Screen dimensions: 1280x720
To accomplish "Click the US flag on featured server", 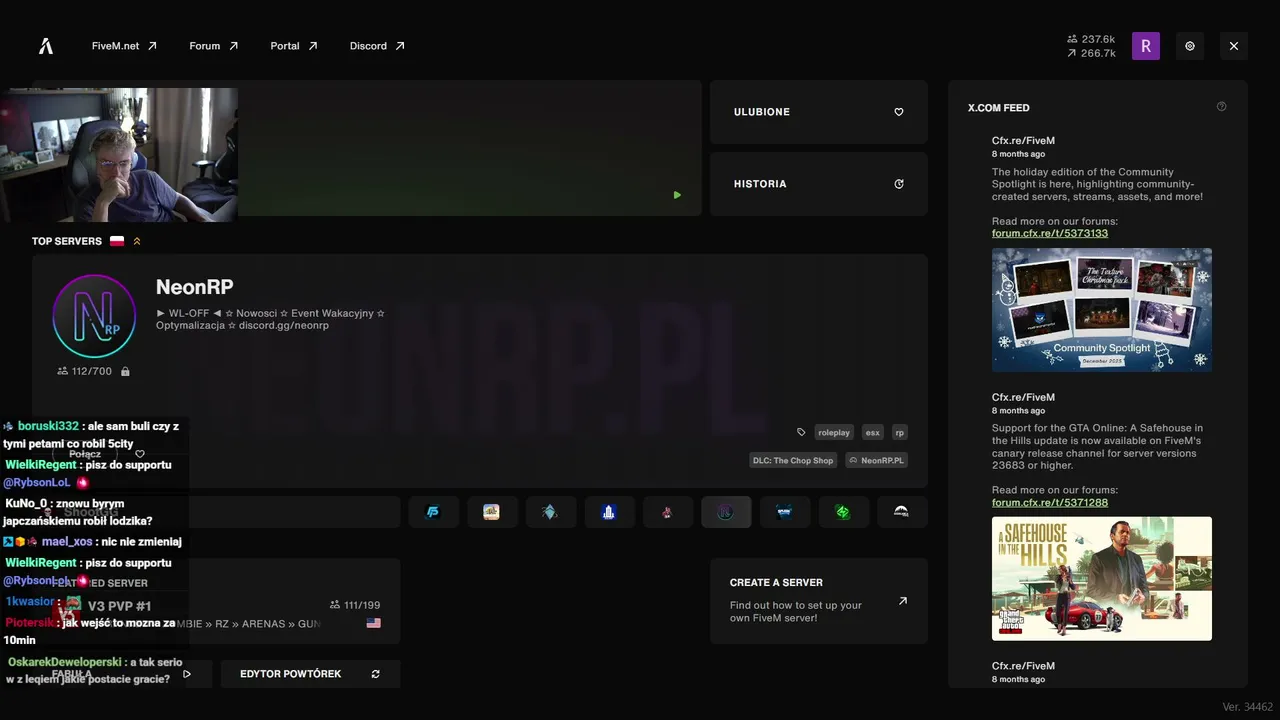I will 374,623.
